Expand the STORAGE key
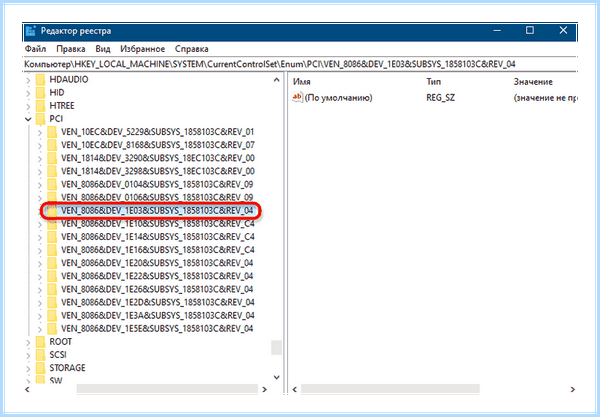 point(28,368)
